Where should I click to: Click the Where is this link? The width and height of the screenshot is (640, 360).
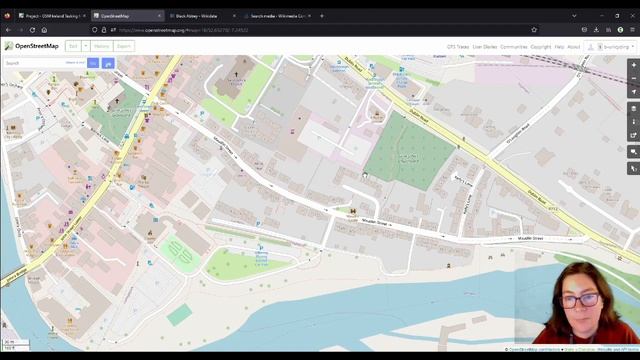coord(75,63)
